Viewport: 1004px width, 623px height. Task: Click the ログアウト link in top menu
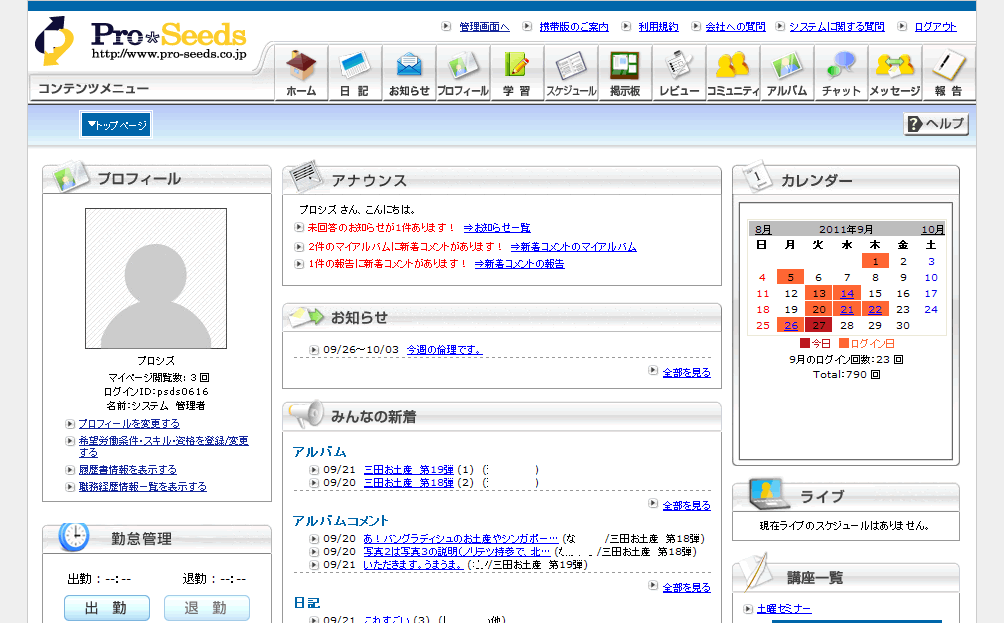click(935, 27)
